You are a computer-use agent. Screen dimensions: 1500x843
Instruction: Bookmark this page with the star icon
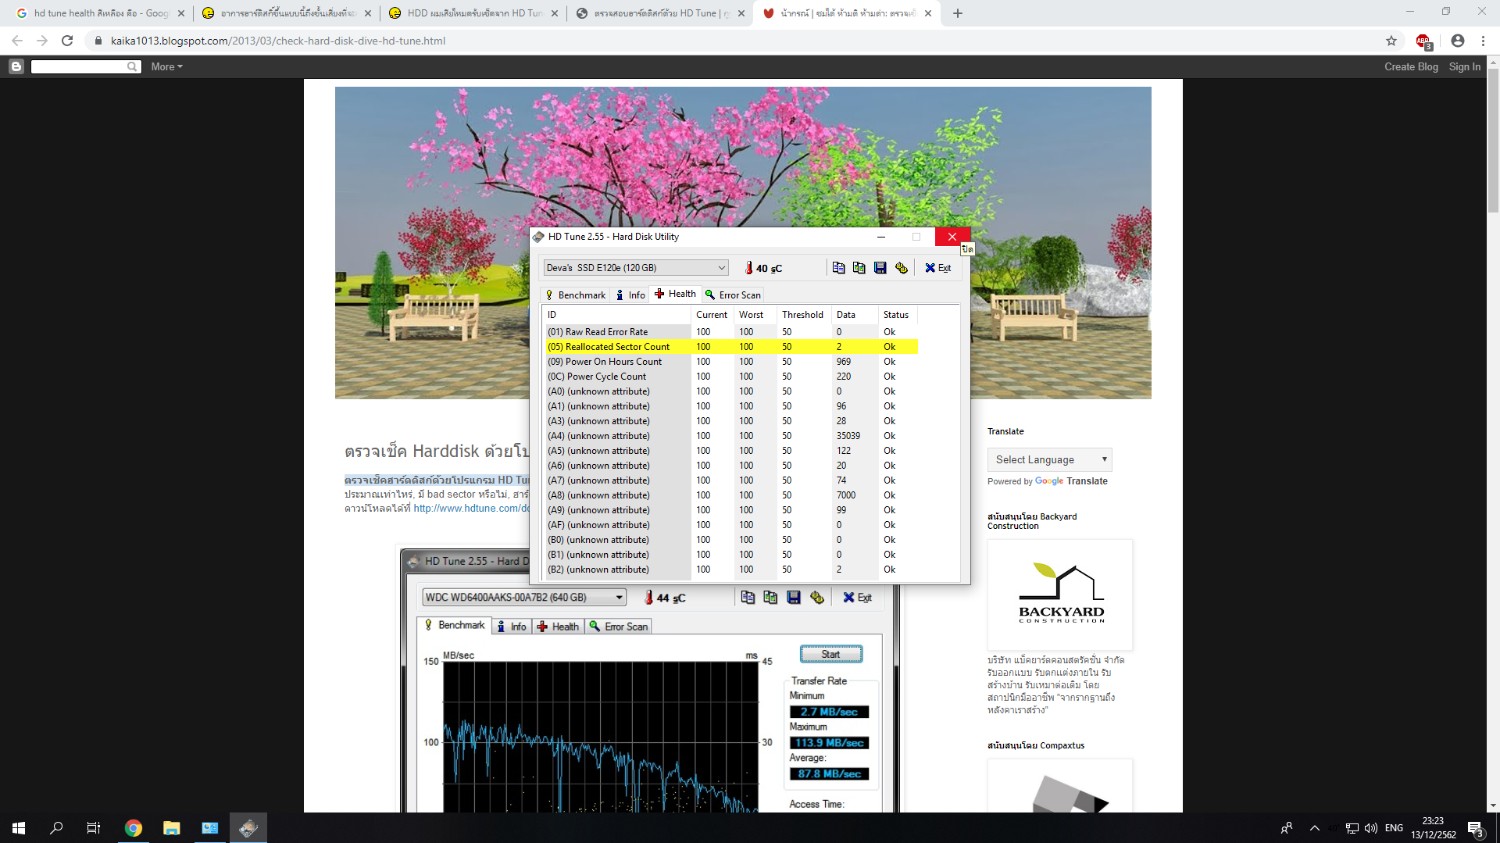click(1391, 41)
